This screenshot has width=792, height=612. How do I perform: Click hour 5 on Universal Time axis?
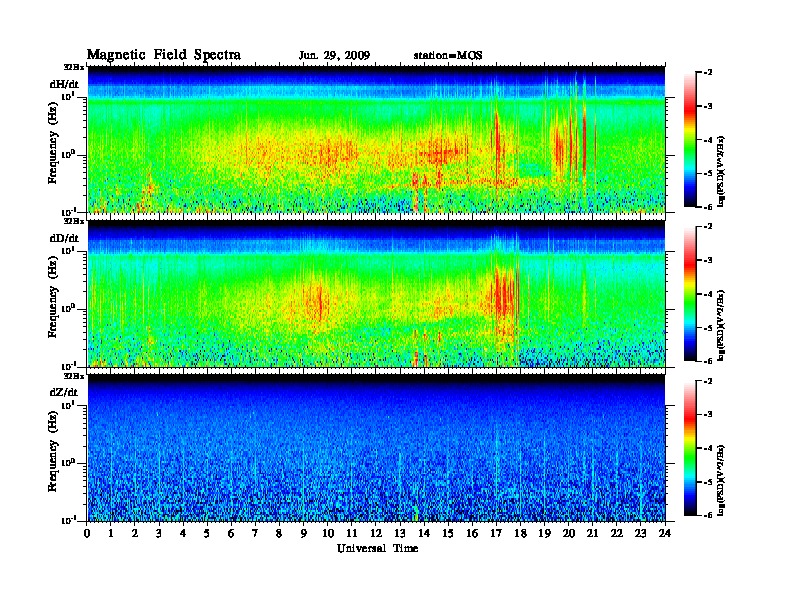tap(207, 534)
